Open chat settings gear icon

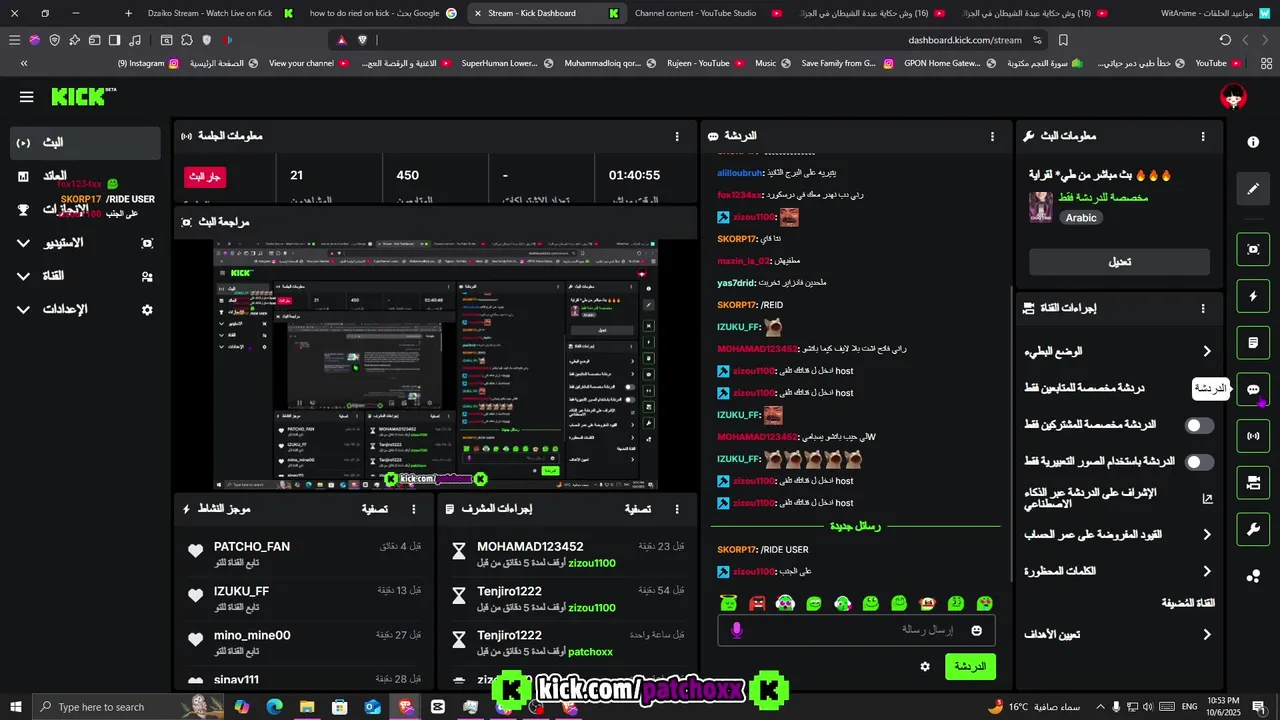(x=925, y=666)
